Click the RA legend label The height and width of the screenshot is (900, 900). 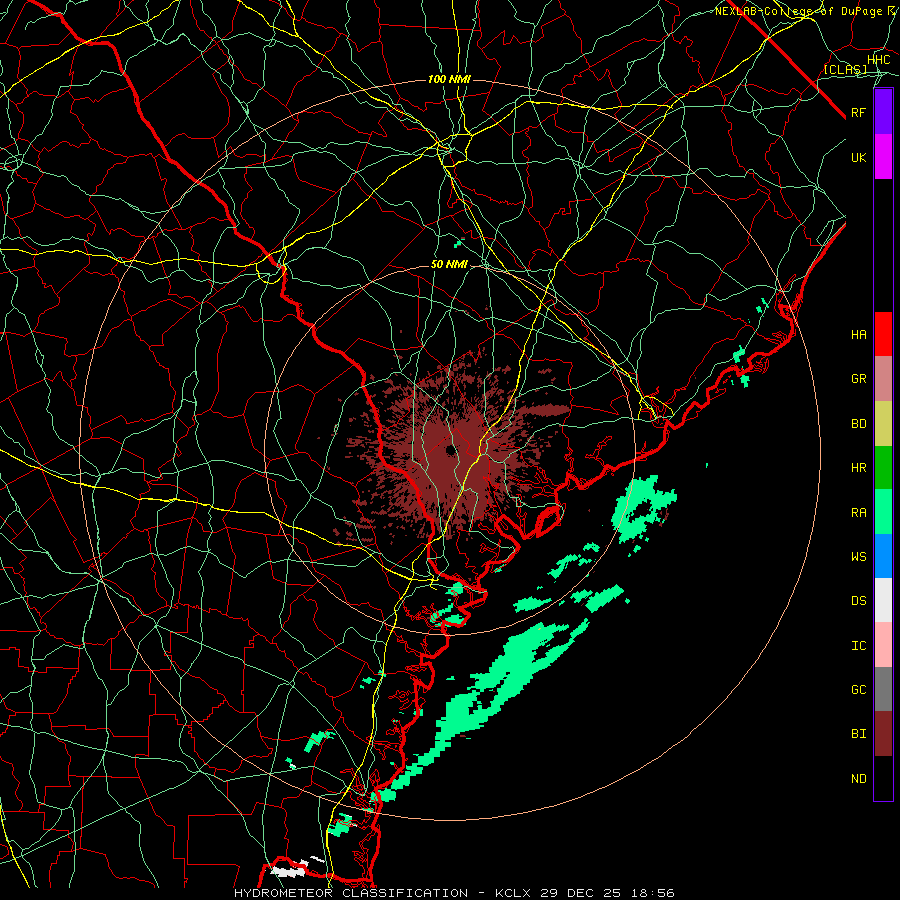tap(859, 513)
